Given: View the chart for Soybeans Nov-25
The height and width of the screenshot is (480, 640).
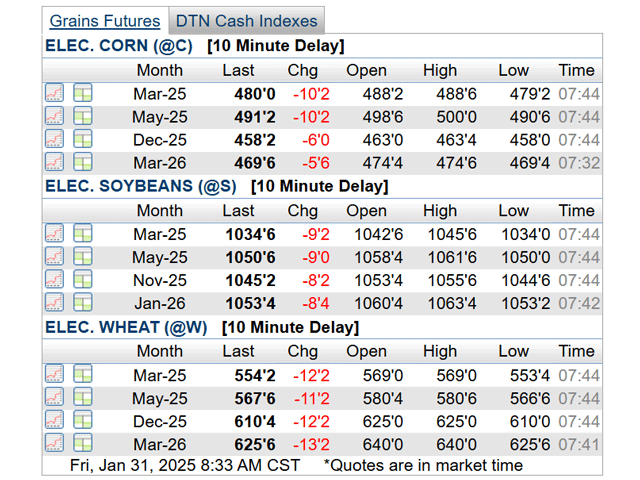Looking at the screenshot, I should [54, 280].
